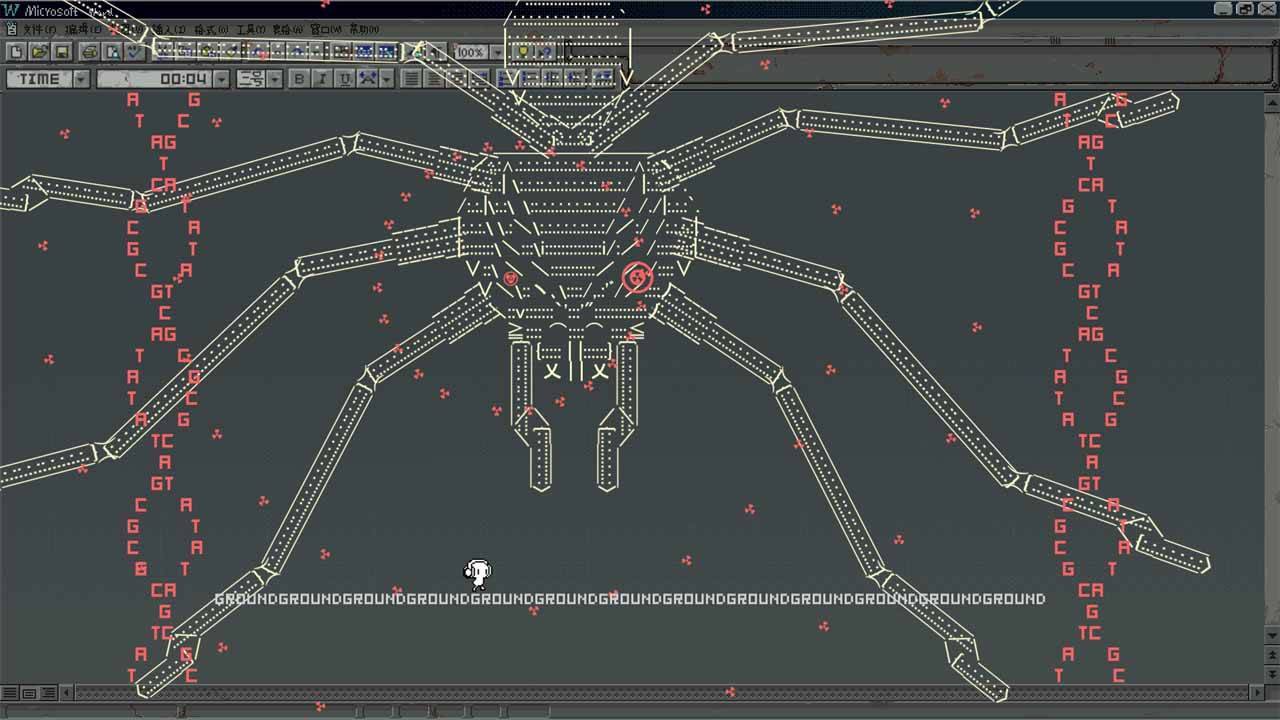Switch to first view mode button bottom-left
Image resolution: width=1280 pixels, height=720 pixels.
click(9, 692)
